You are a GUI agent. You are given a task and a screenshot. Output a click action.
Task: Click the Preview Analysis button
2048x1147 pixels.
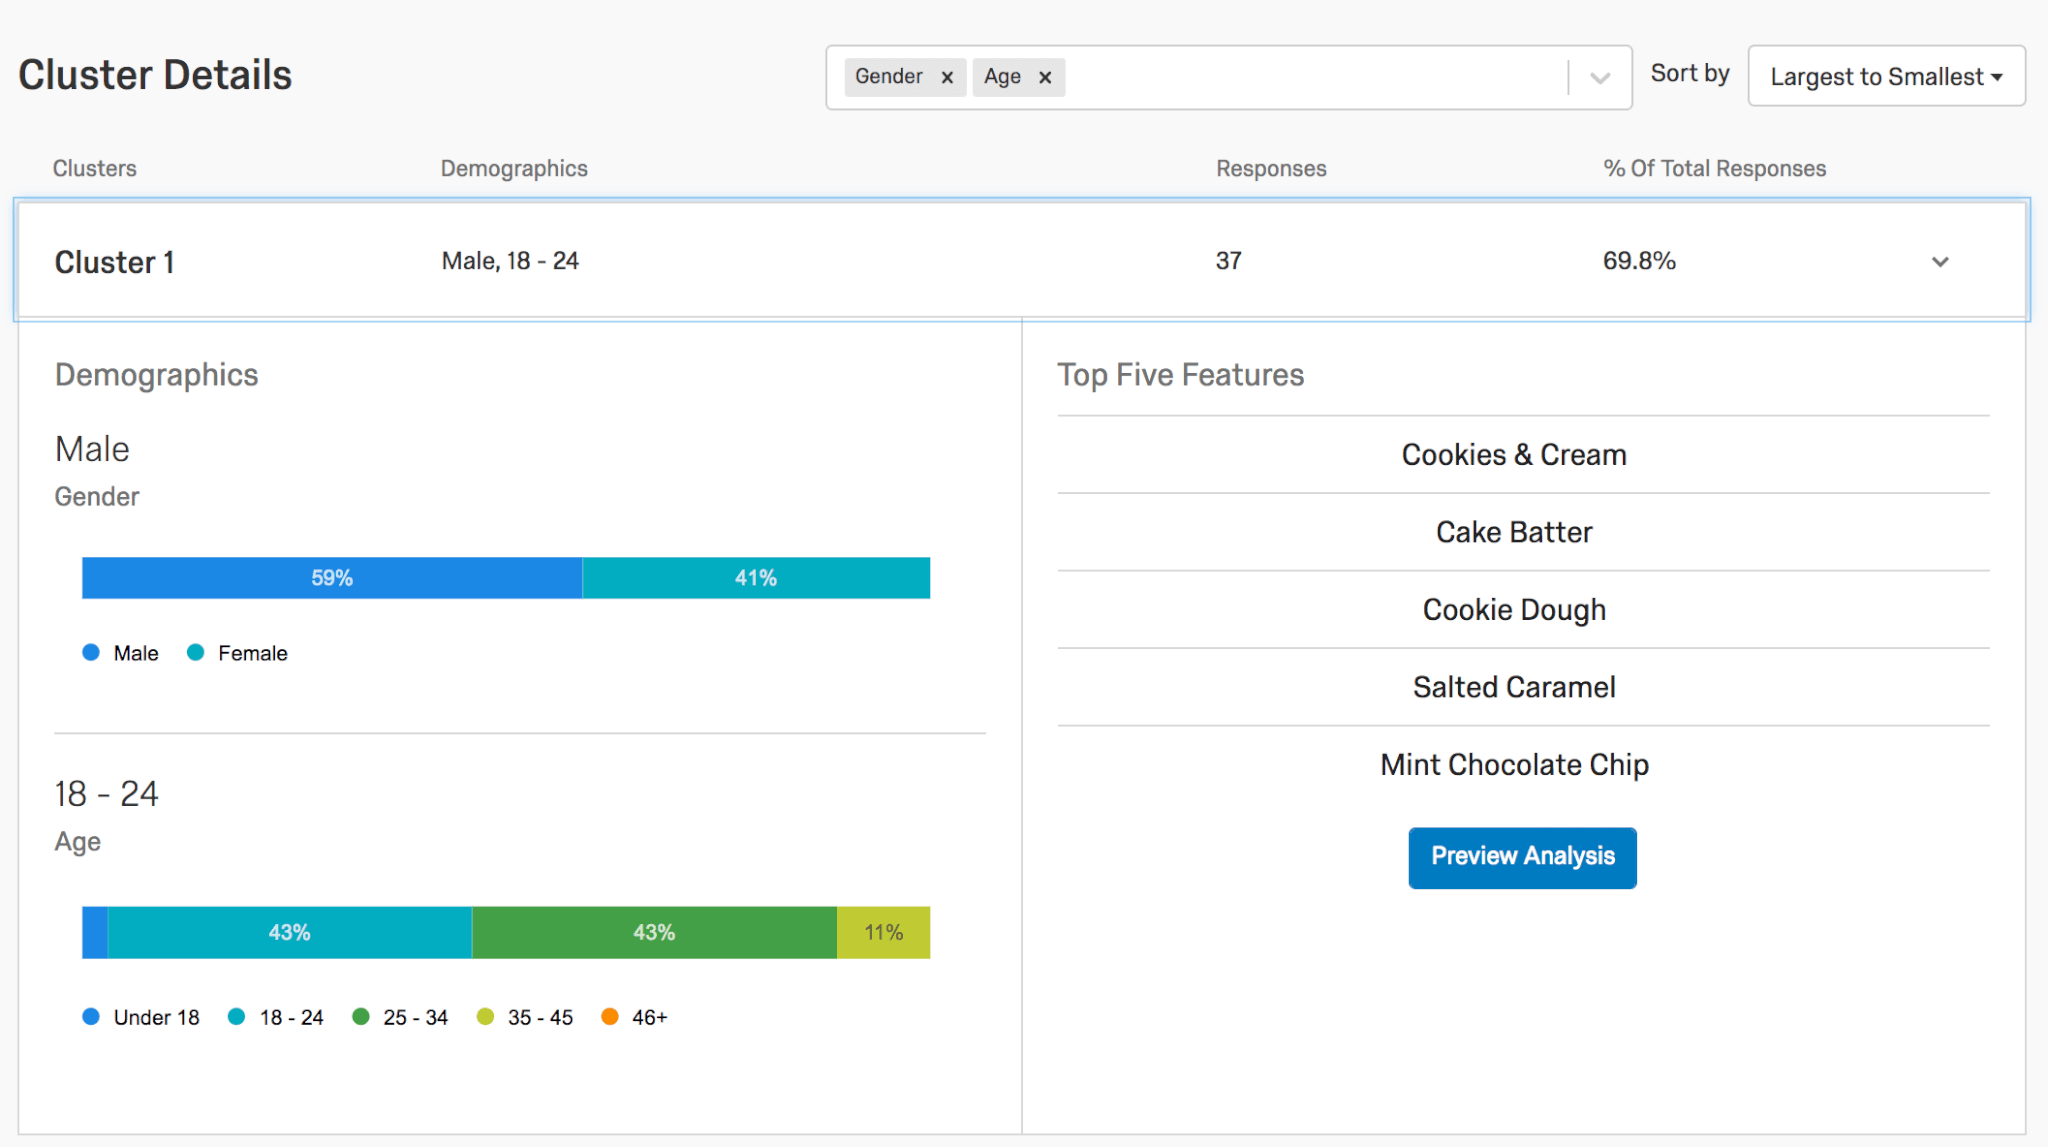pos(1522,857)
